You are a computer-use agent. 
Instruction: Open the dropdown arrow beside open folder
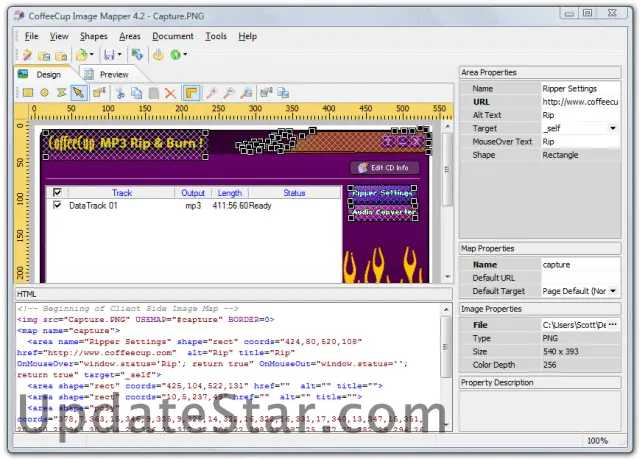coord(91,54)
